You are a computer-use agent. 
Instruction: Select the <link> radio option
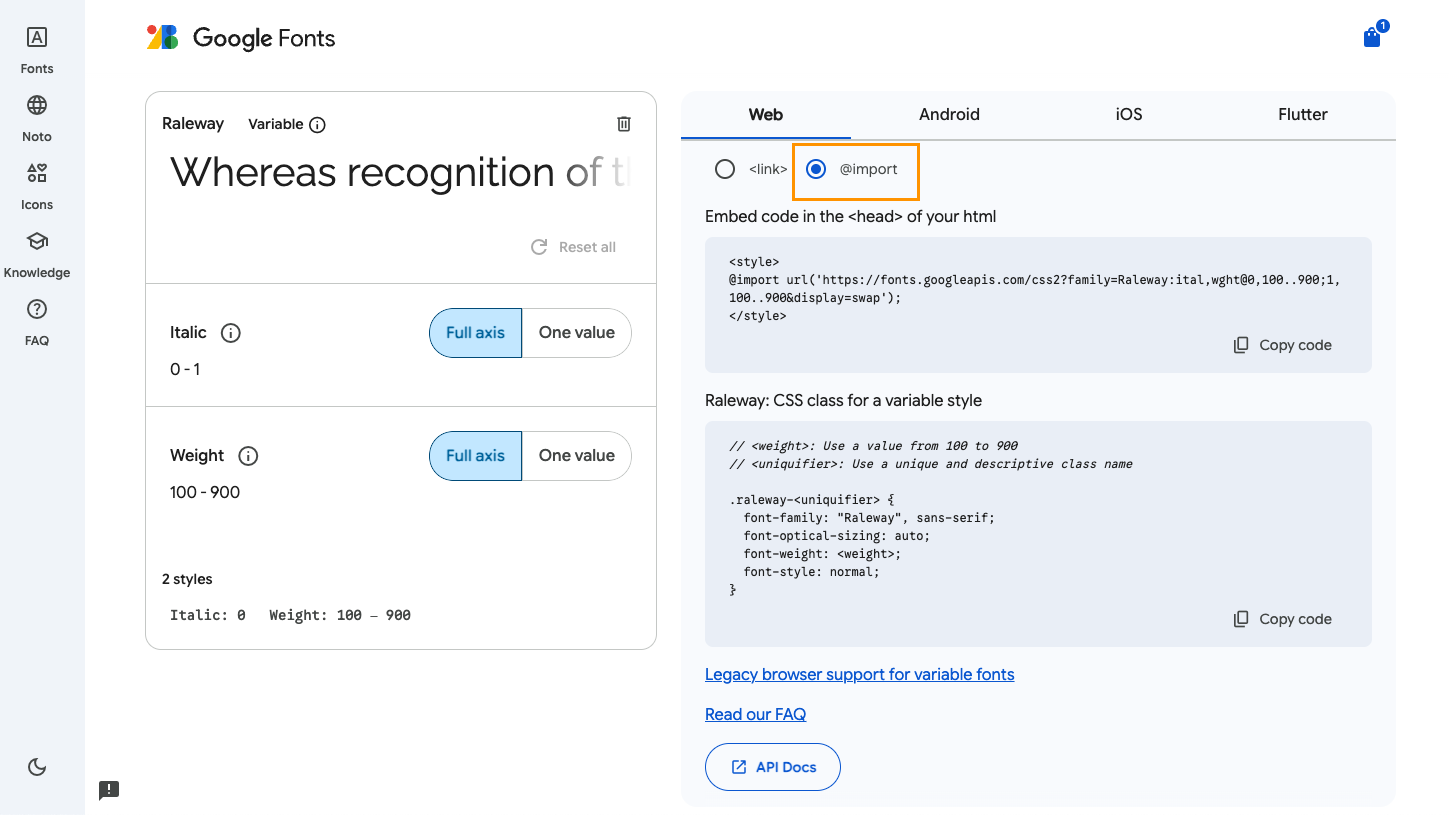tap(725, 169)
